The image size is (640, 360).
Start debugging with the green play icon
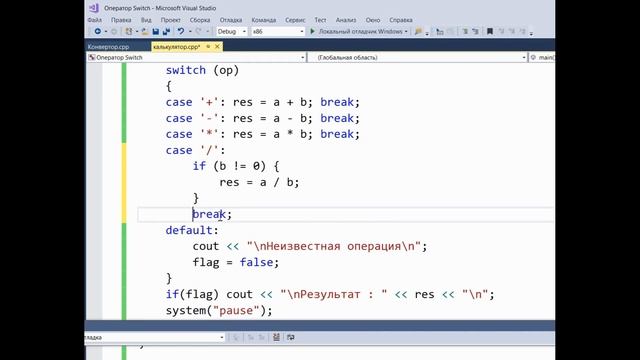(312, 31)
